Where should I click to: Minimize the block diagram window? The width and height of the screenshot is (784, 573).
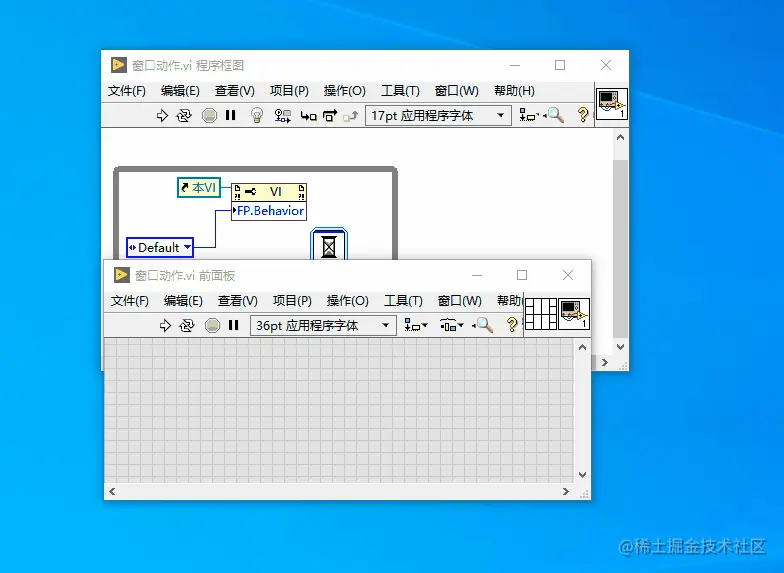[x=515, y=65]
